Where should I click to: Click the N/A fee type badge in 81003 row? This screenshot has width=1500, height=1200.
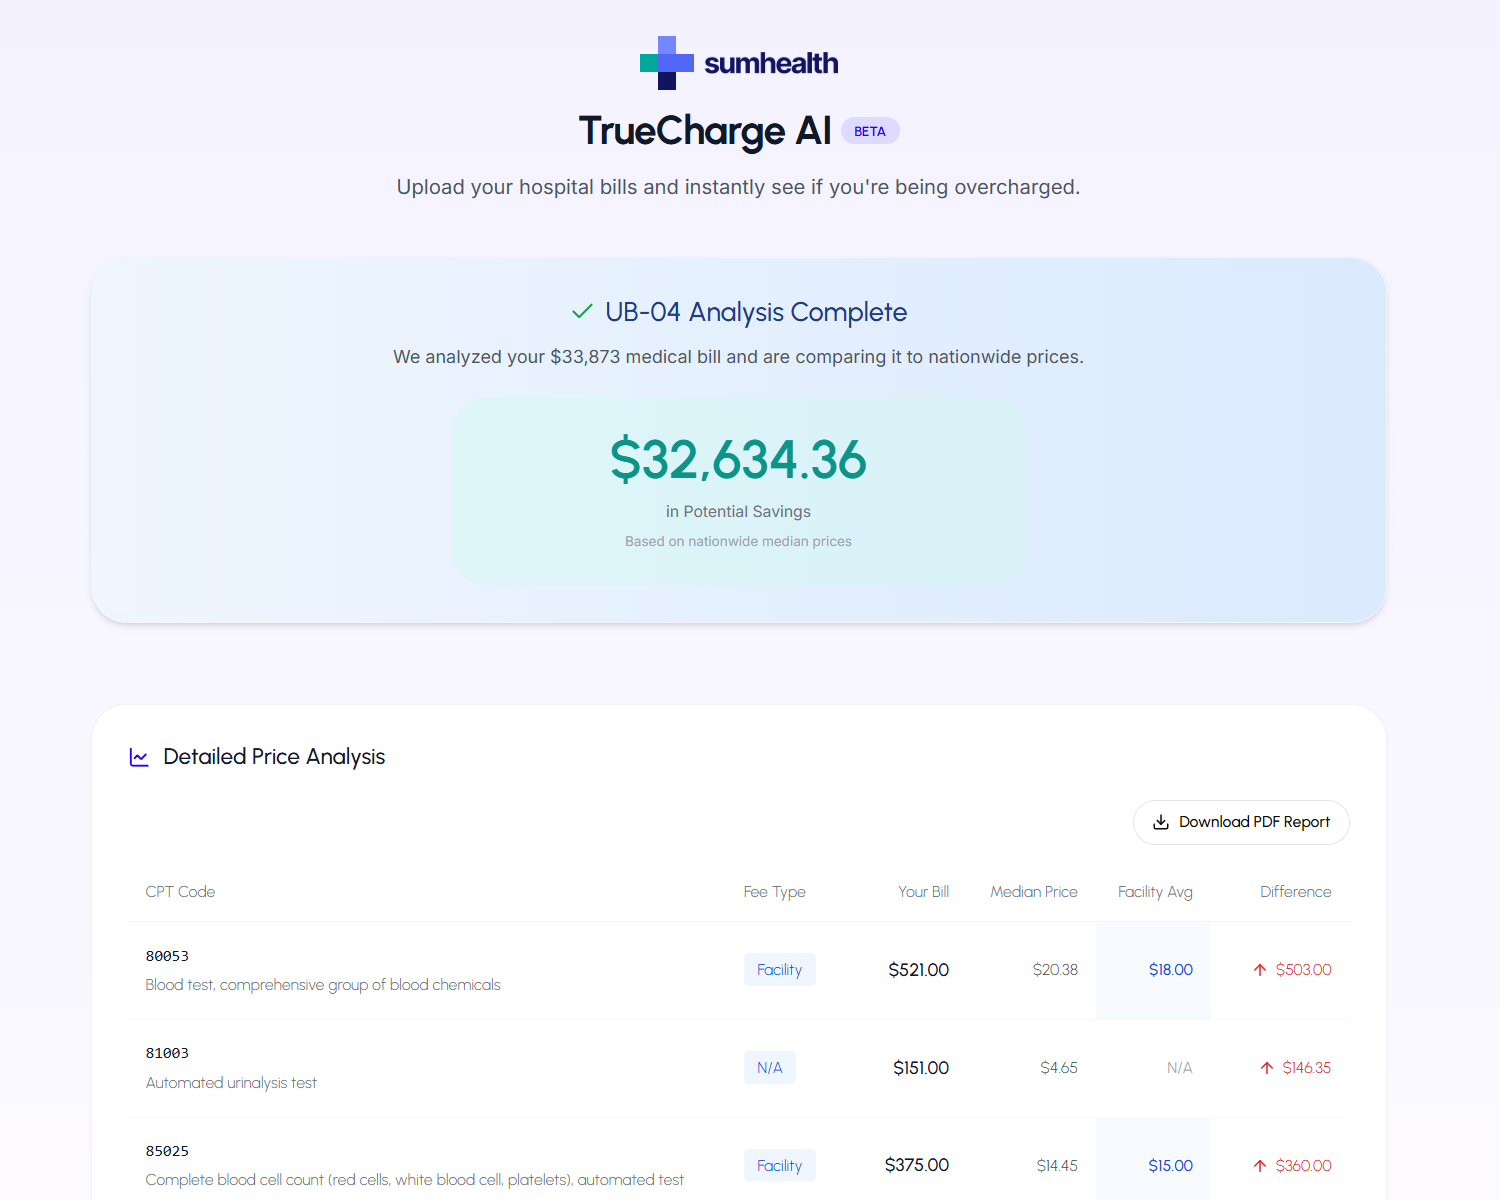tap(770, 1068)
